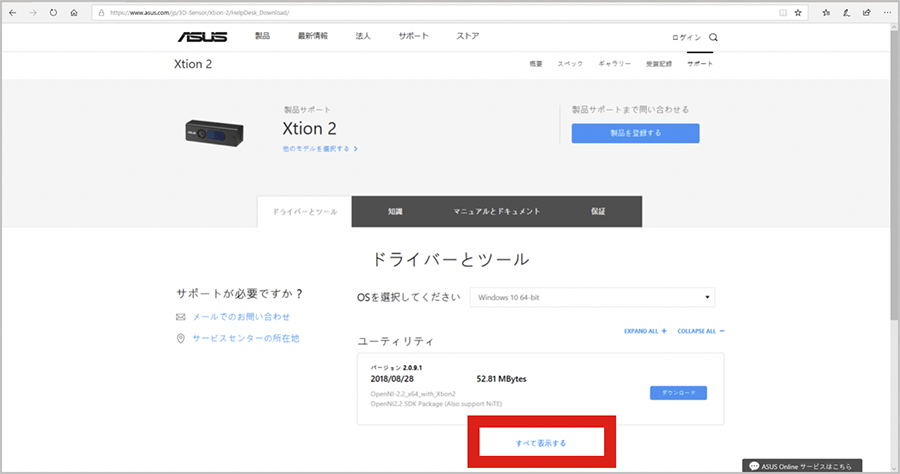This screenshot has width=900, height=474.
Task: Reload the page with the refresh icon
Action: point(53,13)
